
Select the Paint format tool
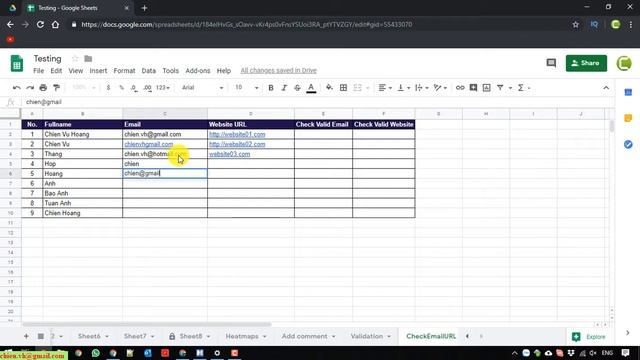[57, 88]
